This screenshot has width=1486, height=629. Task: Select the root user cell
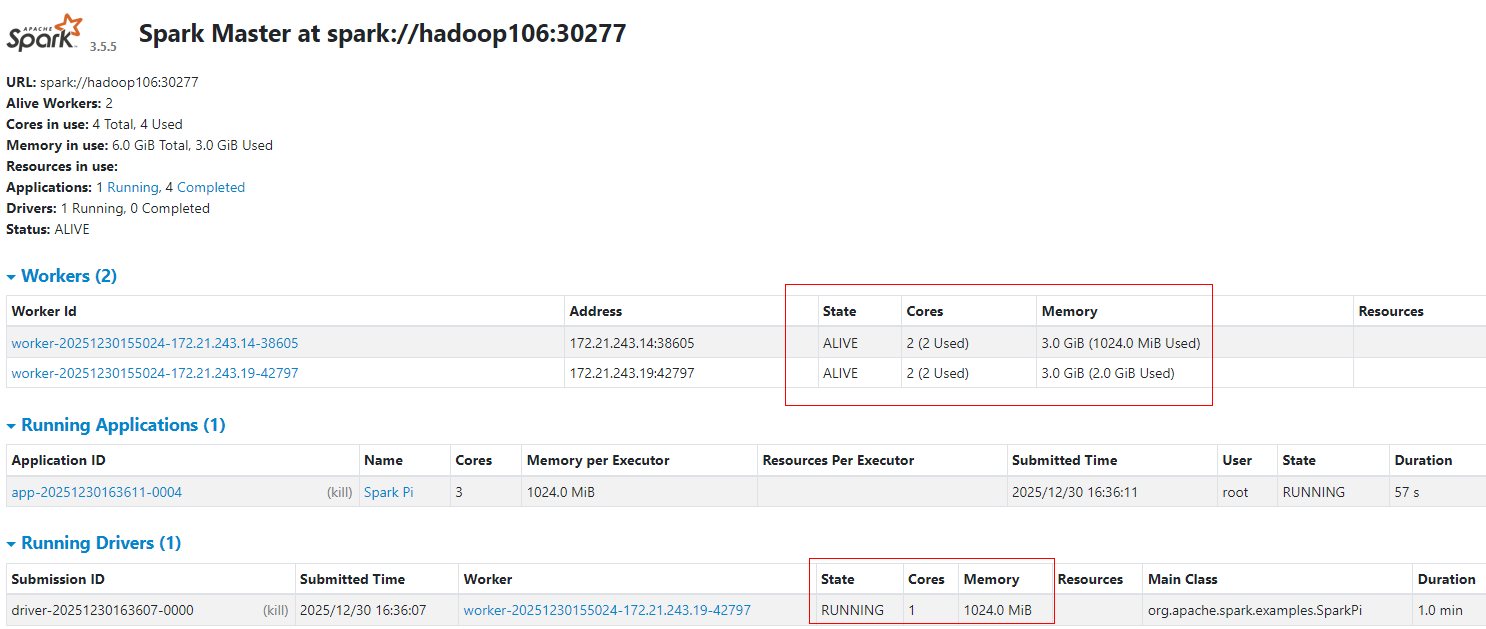(1236, 492)
